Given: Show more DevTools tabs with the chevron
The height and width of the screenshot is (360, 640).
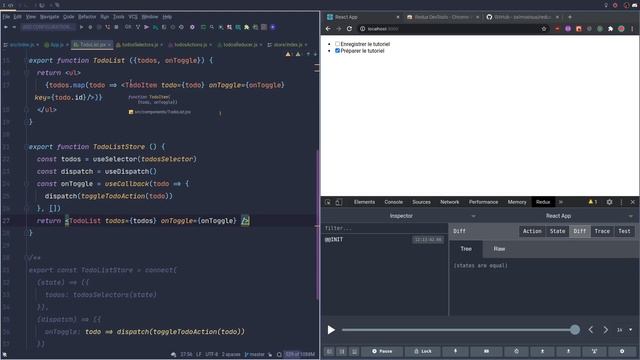Looking at the screenshot, I should tap(561, 202).
